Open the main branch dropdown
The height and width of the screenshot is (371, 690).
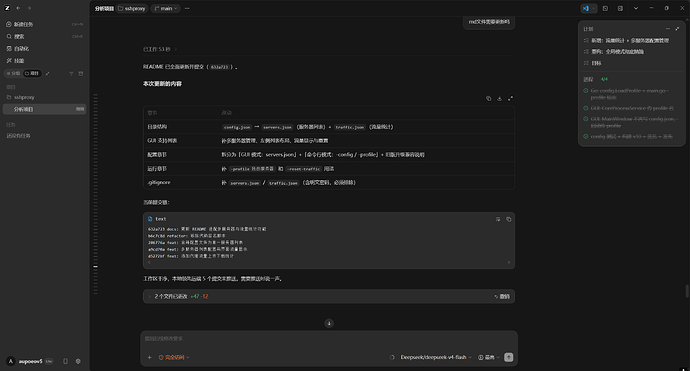(165, 8)
